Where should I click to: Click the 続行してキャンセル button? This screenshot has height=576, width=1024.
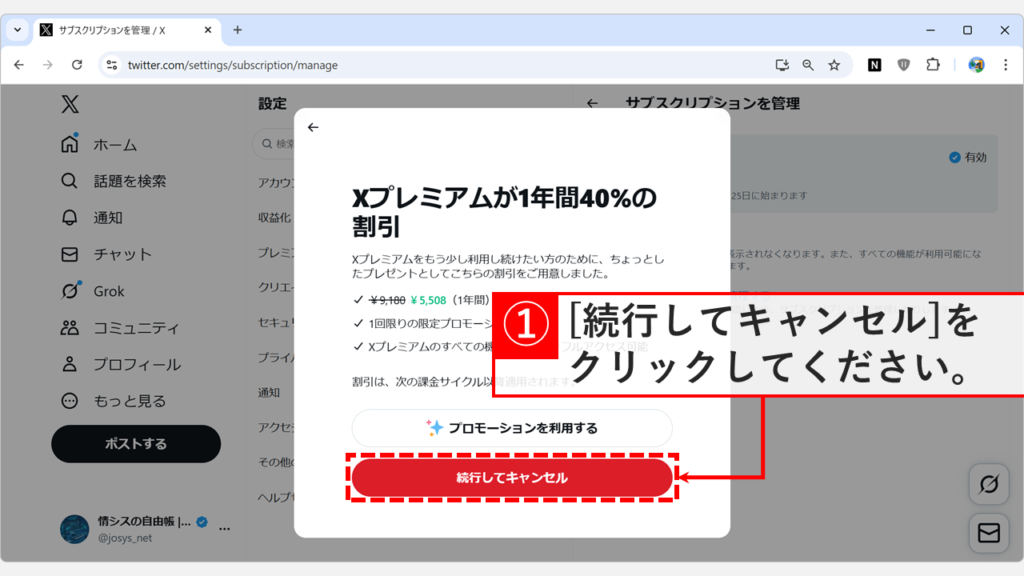(512, 478)
